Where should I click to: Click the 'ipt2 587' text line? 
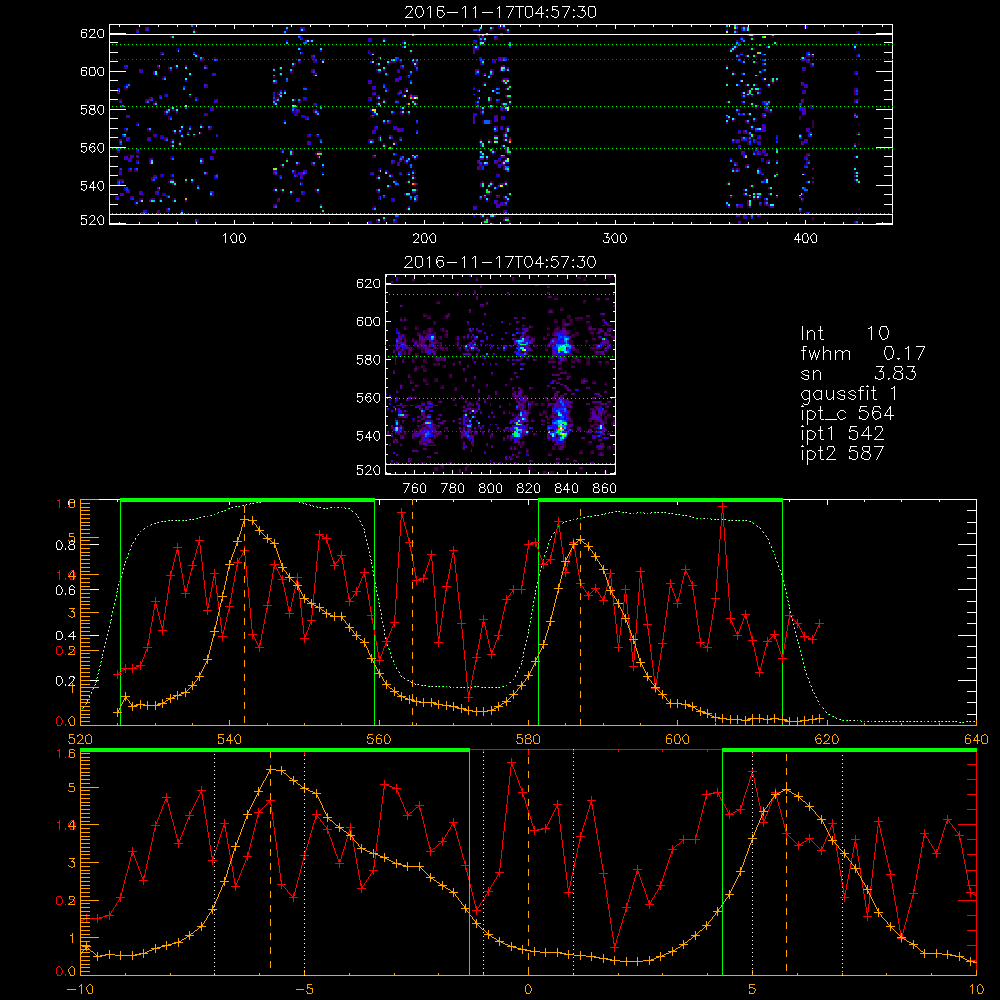842,453
